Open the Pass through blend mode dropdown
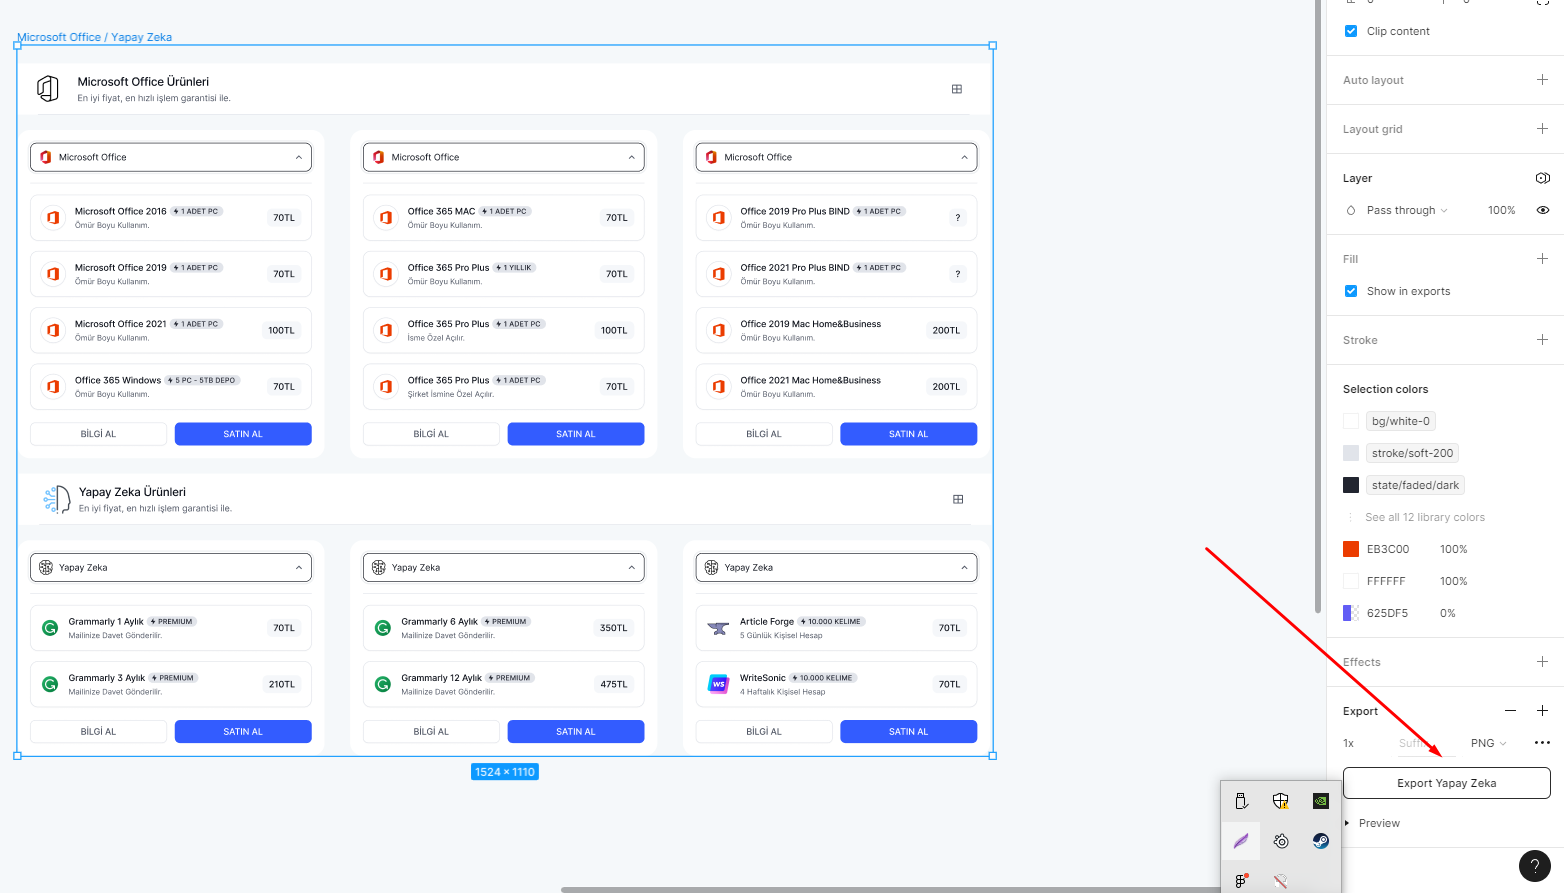This screenshot has width=1564, height=893. point(1407,210)
